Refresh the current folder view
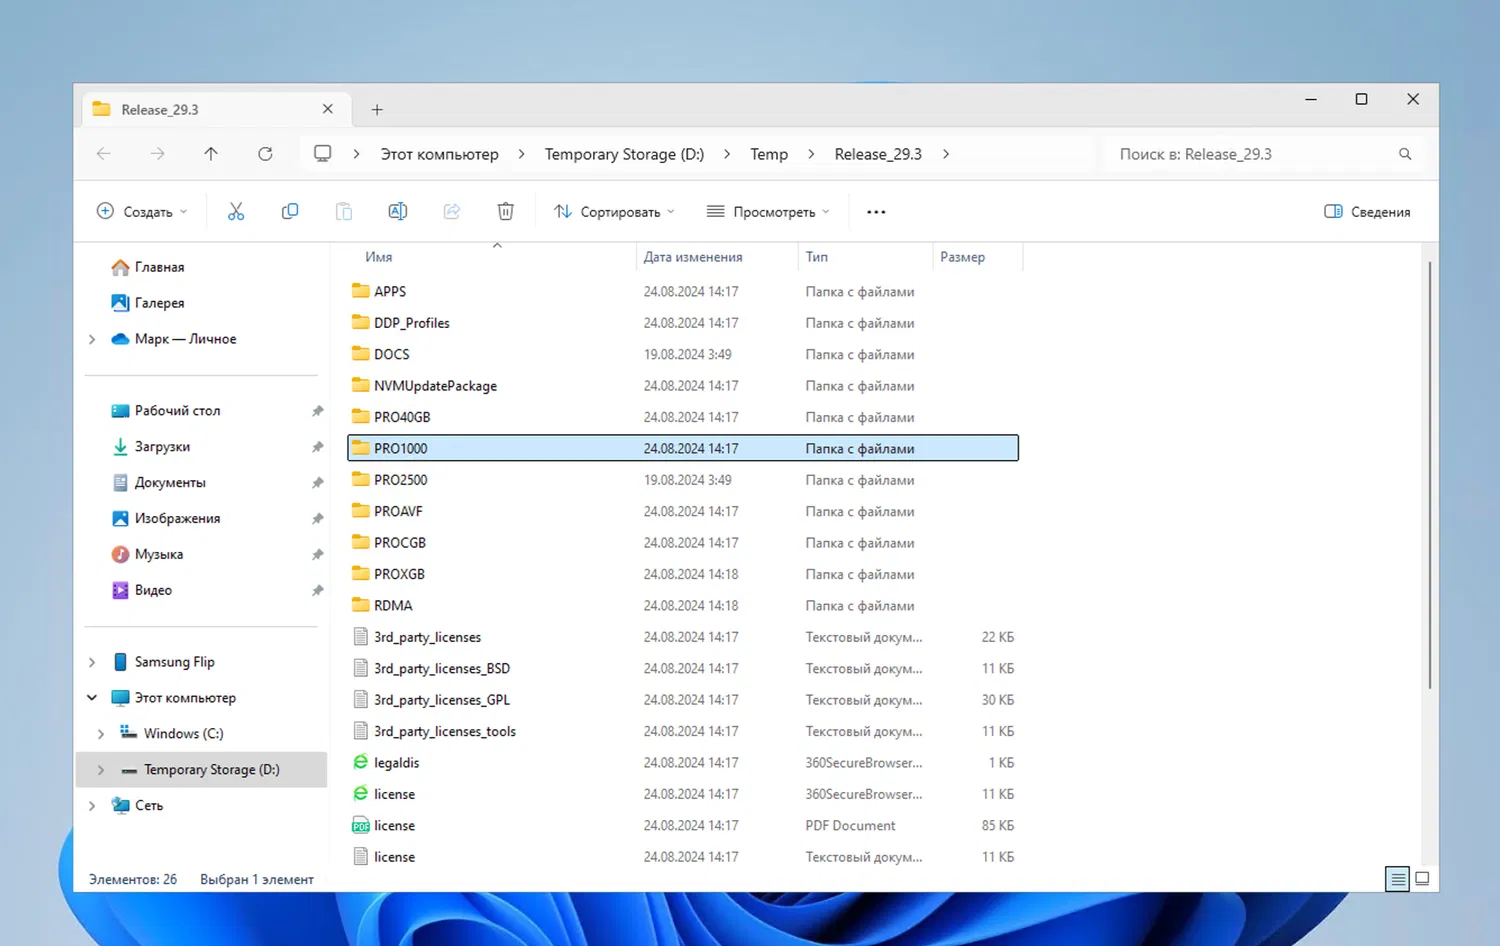This screenshot has height=946, width=1500. (265, 154)
